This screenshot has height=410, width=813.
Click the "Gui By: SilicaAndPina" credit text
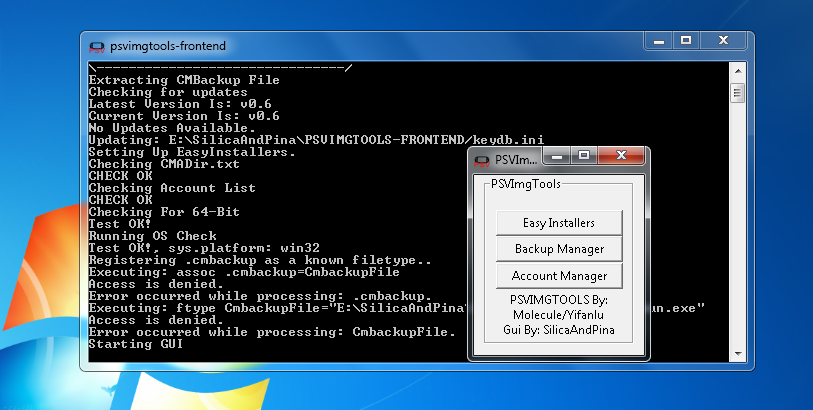pos(559,329)
